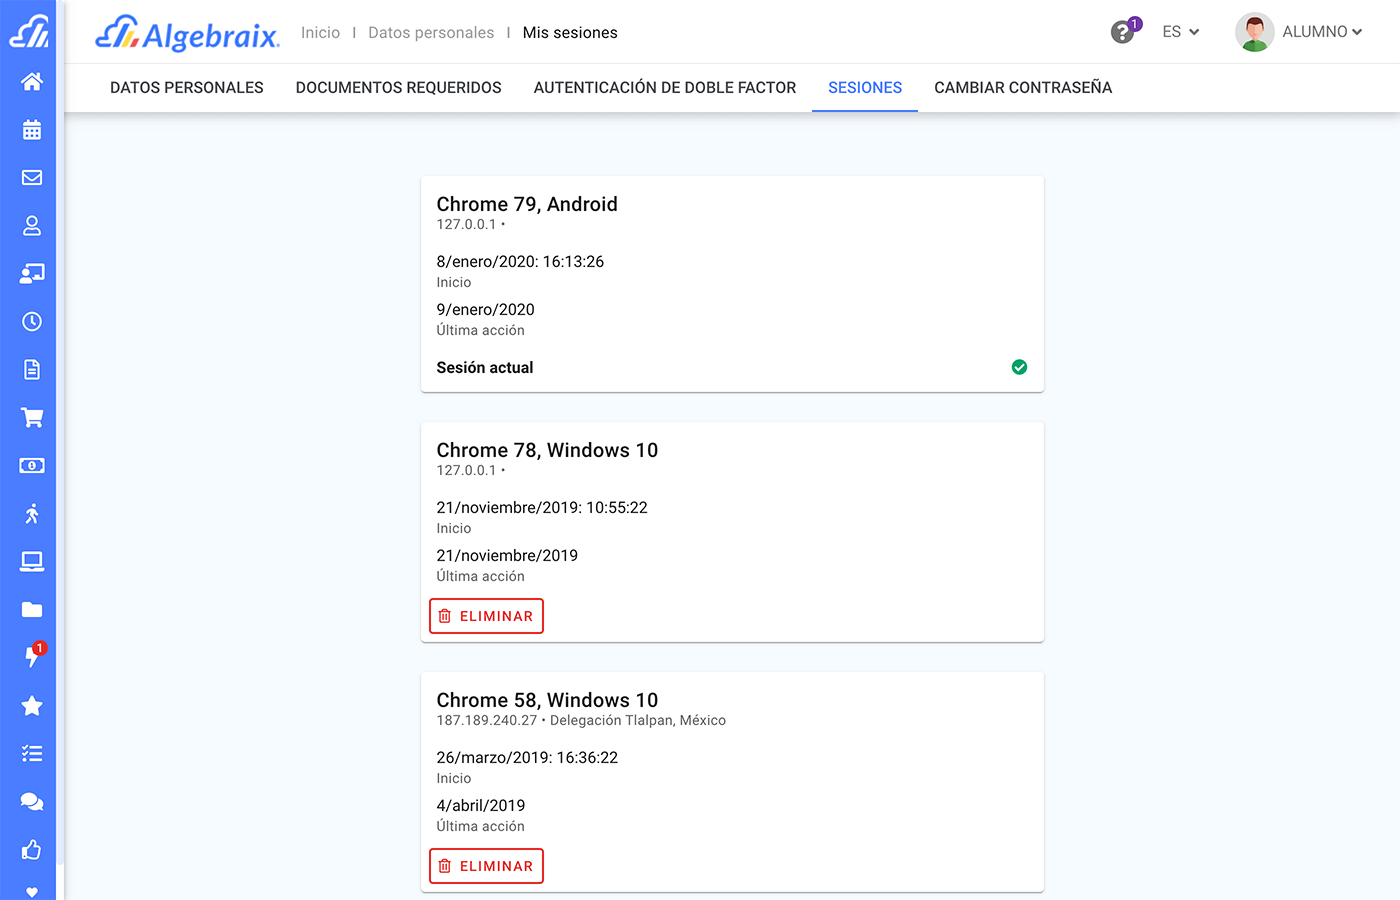Image resolution: width=1400 pixels, height=900 pixels.
Task: Click the folder icon in sidebar
Action: point(32,610)
